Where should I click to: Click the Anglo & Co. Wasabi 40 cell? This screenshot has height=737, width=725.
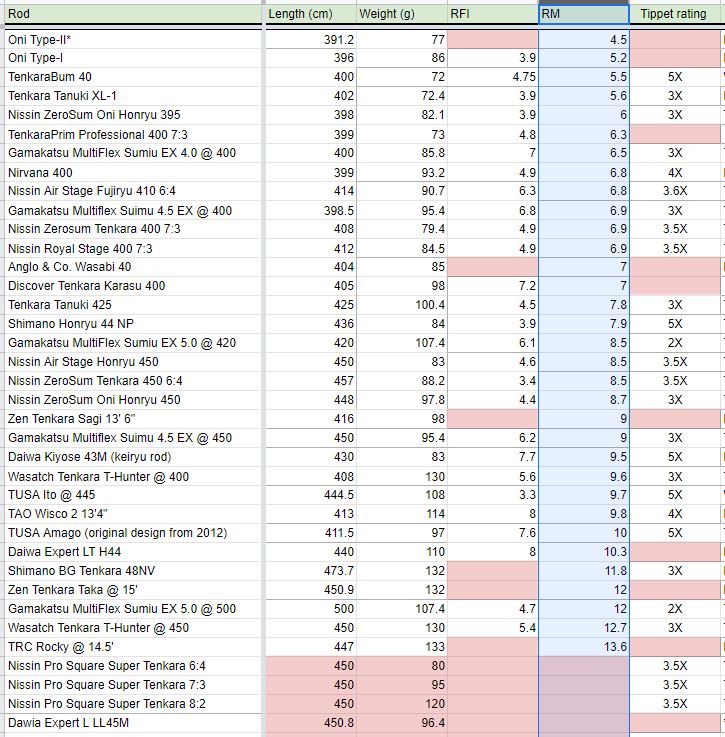point(133,267)
